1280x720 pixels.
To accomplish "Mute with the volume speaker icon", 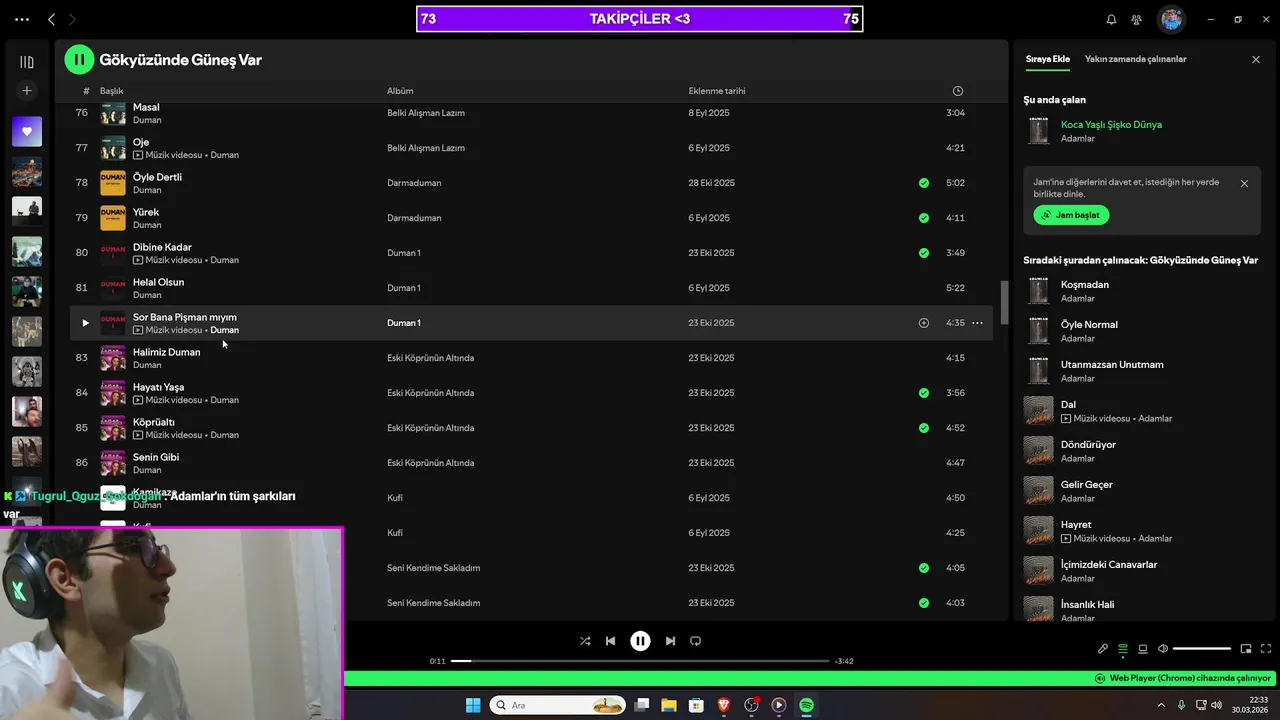I will click(1163, 649).
